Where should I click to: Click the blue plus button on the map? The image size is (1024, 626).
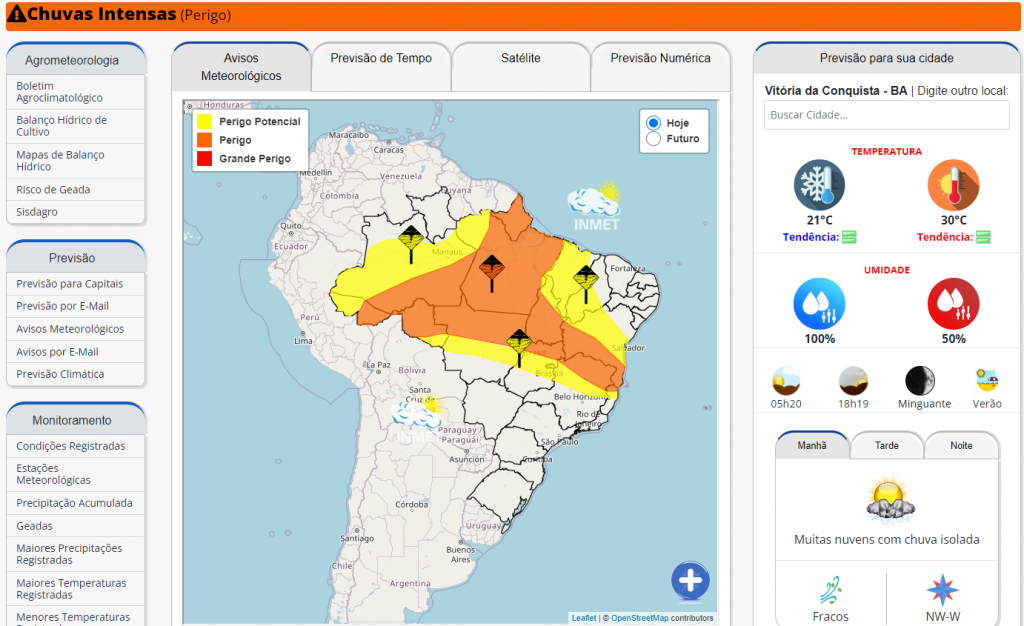point(690,580)
